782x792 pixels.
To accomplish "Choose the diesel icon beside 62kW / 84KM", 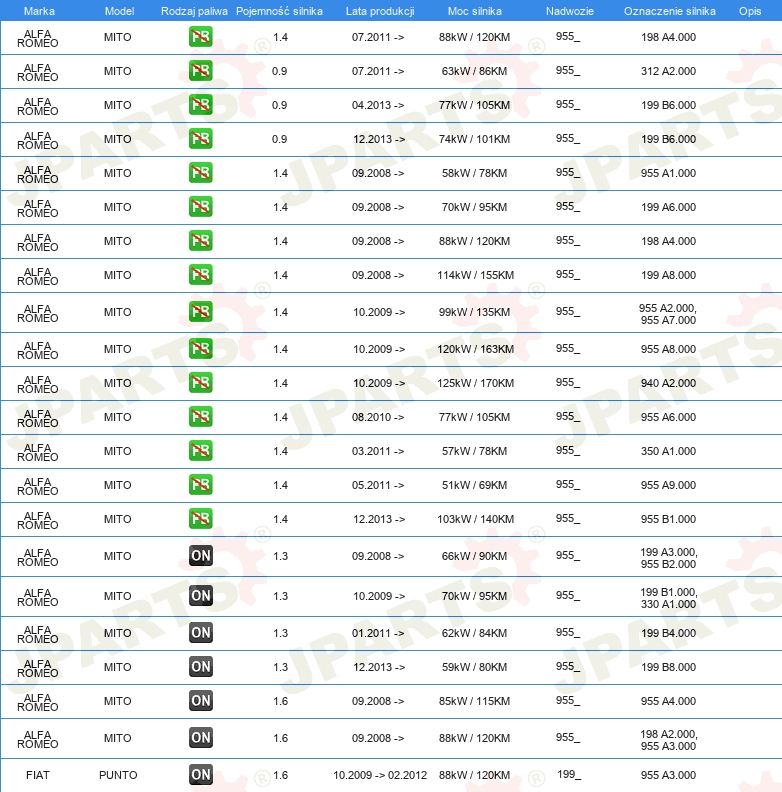I will click(x=200, y=633).
